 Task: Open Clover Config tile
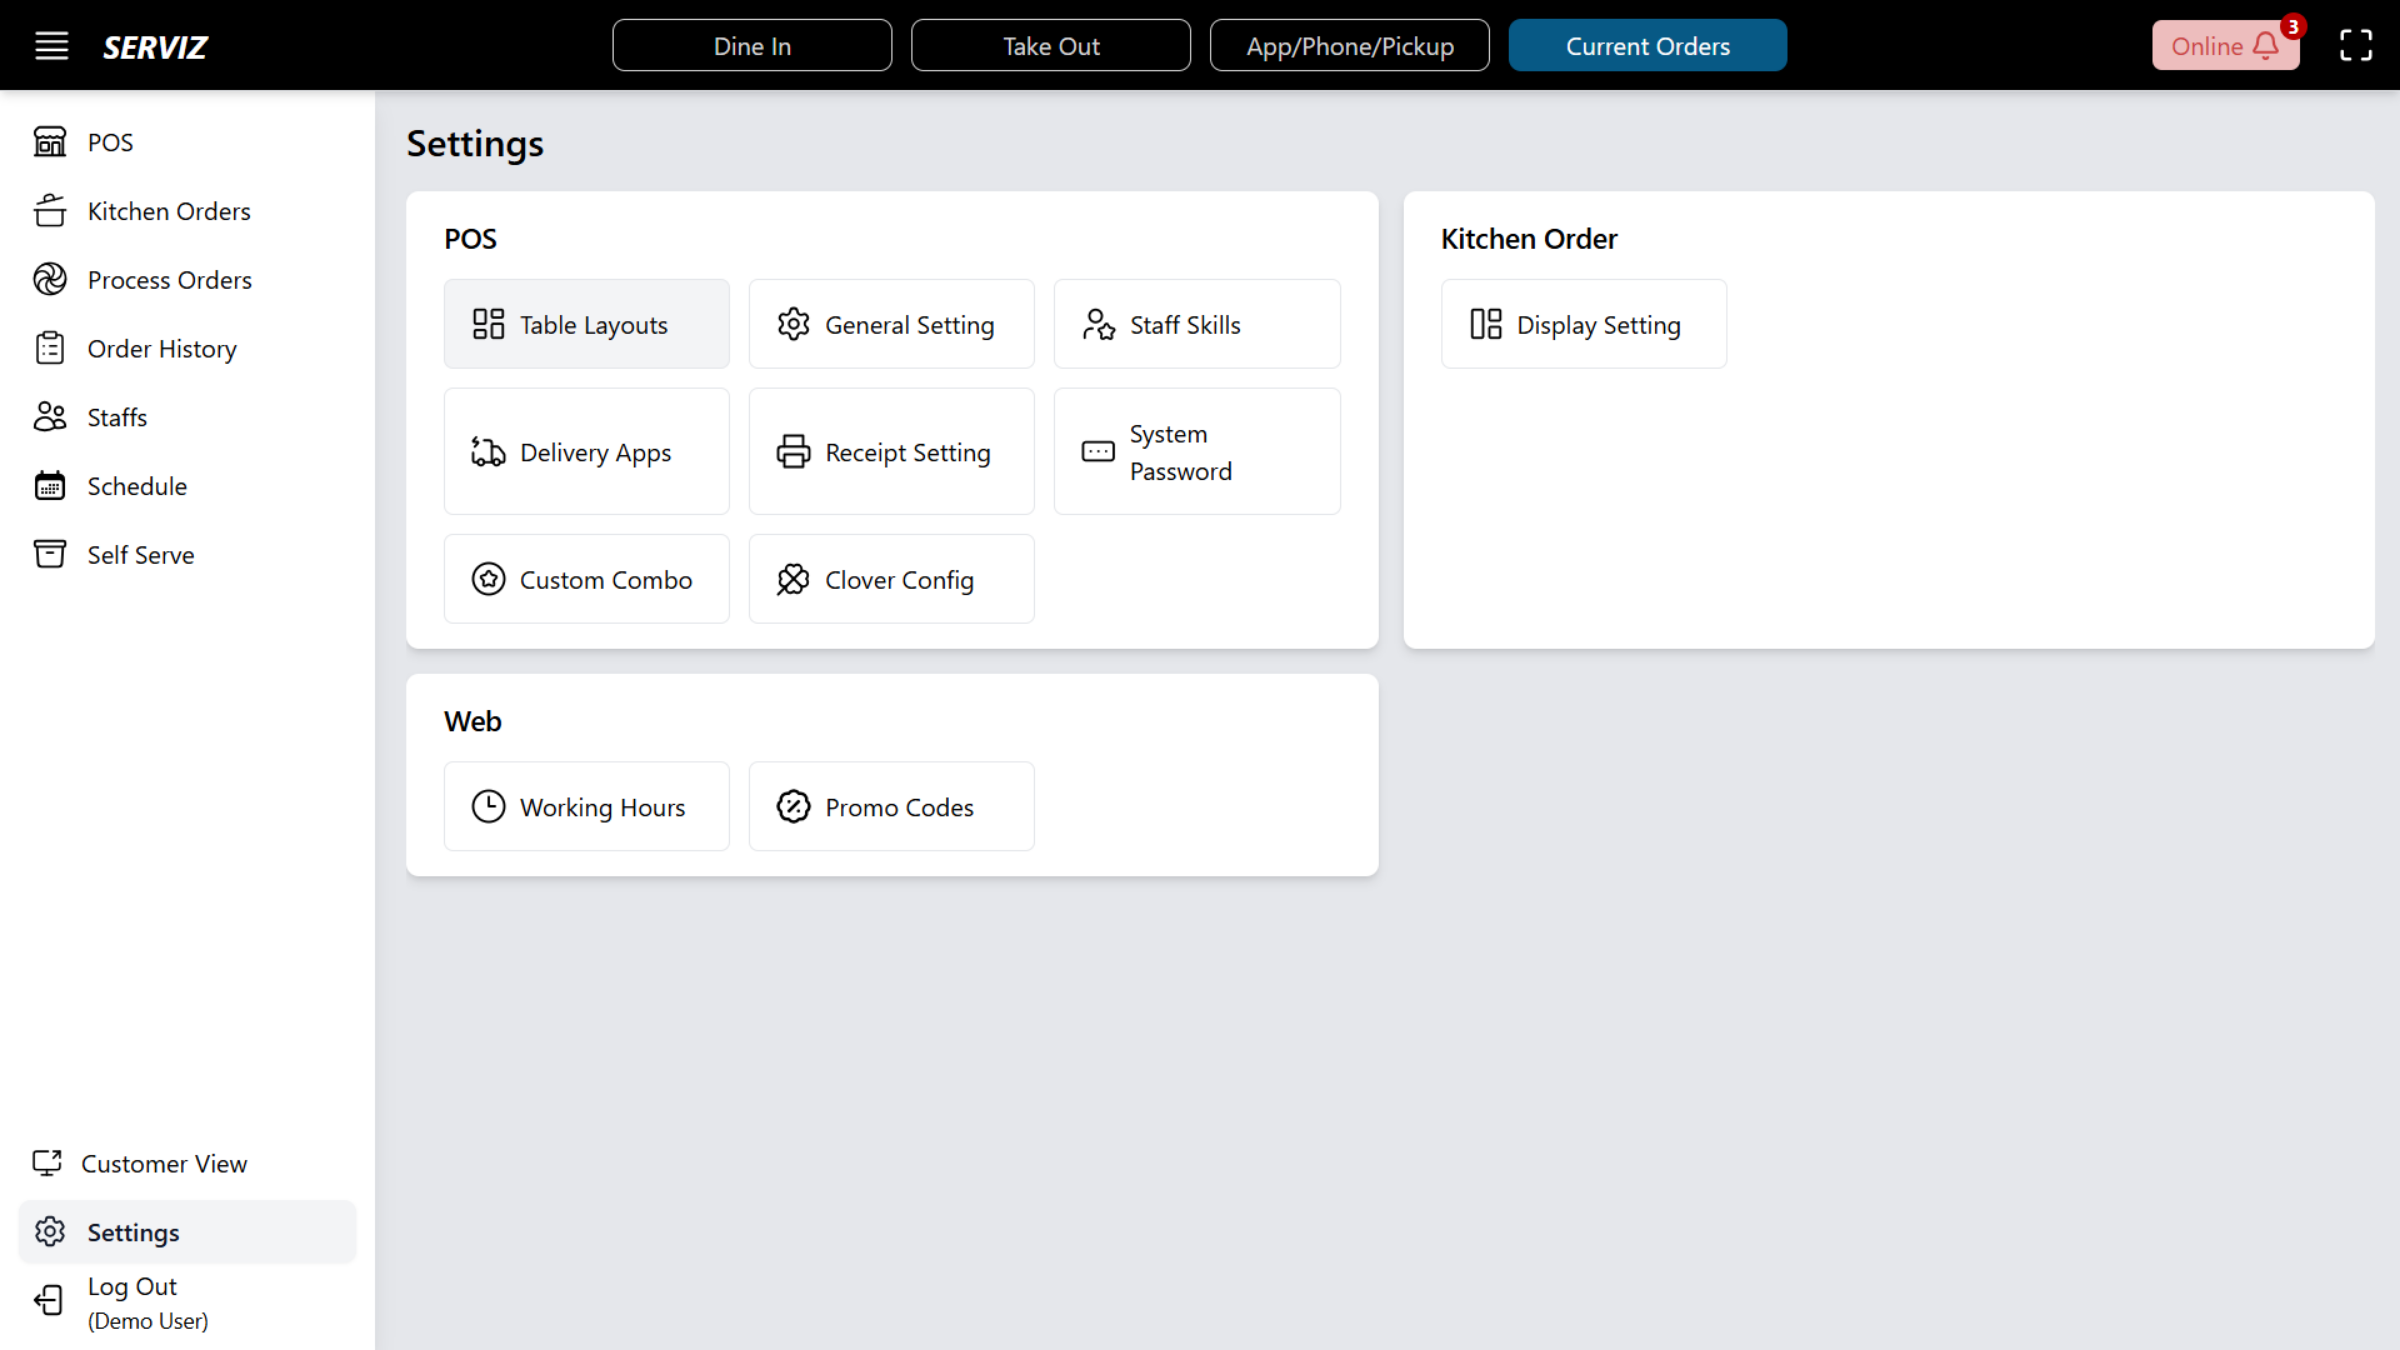pos(891,579)
